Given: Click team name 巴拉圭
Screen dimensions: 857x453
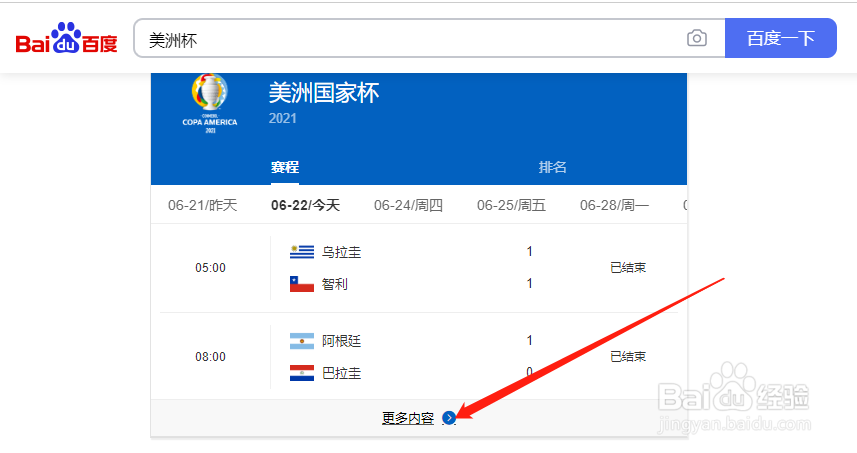Looking at the screenshot, I should point(342,373).
